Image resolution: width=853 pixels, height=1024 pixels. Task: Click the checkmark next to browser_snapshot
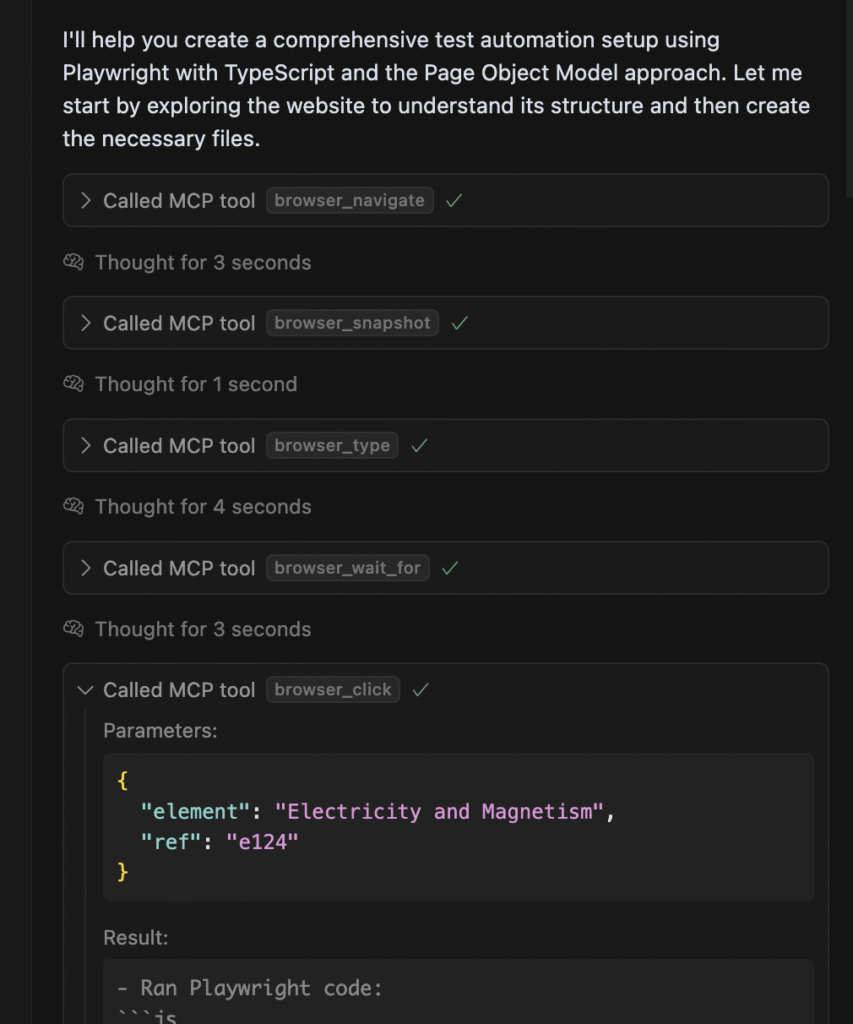459,323
